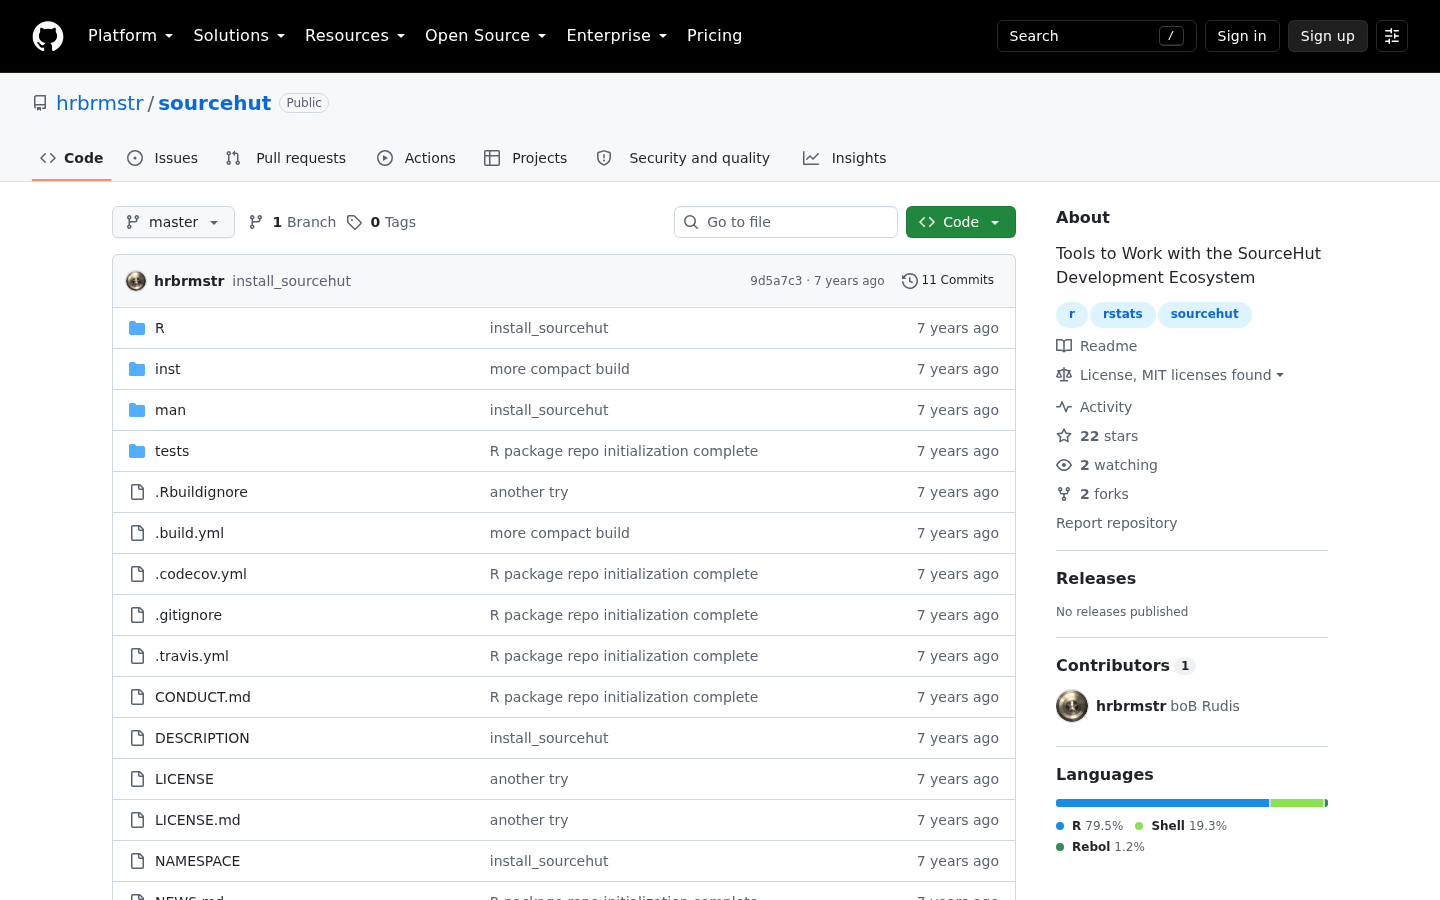Viewport: 1440px width, 900px height.
Task: Open the rstats topic tag
Action: pyautogui.click(x=1123, y=314)
